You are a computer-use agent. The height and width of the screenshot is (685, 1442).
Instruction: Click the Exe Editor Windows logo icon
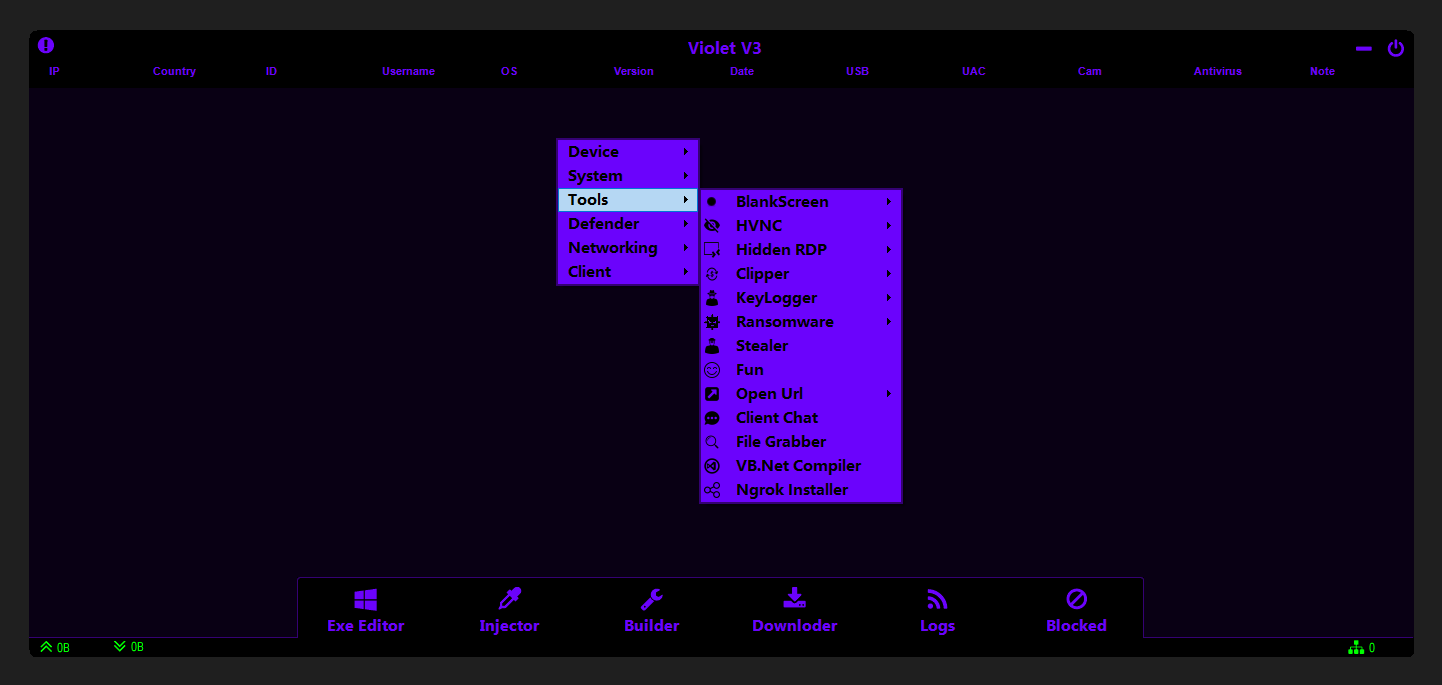pos(365,600)
